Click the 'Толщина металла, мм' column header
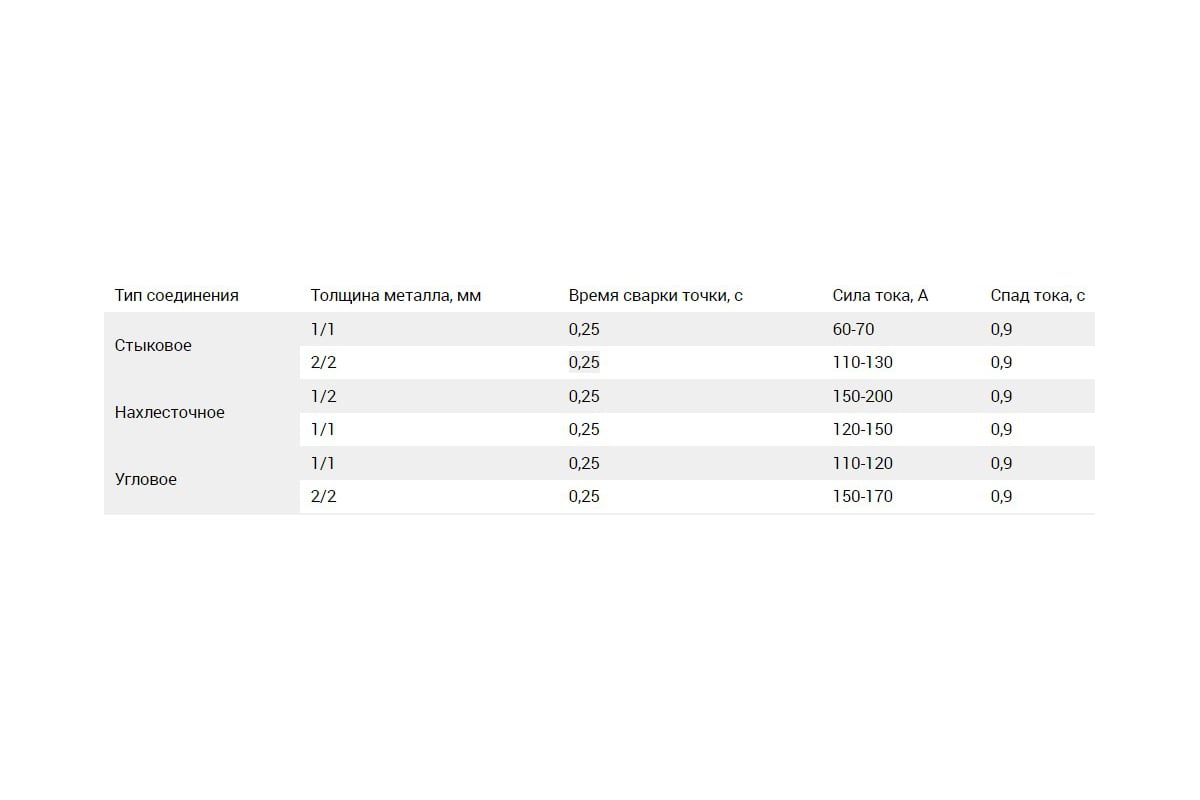The image size is (1200, 800). coord(396,295)
